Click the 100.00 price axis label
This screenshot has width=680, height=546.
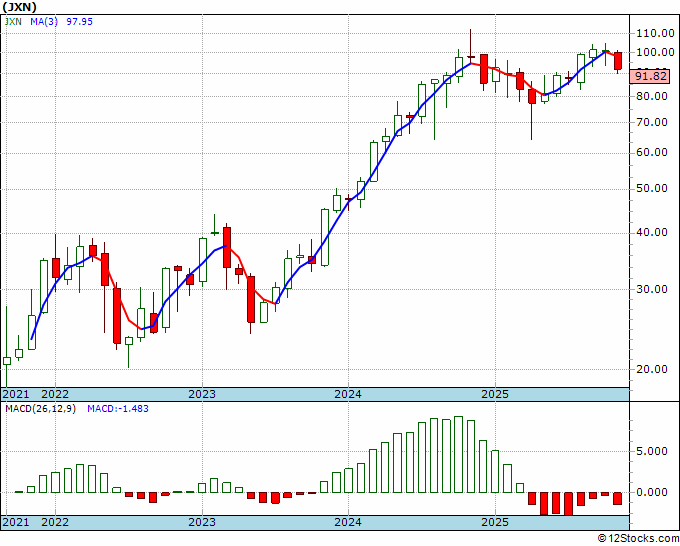(x=655, y=52)
